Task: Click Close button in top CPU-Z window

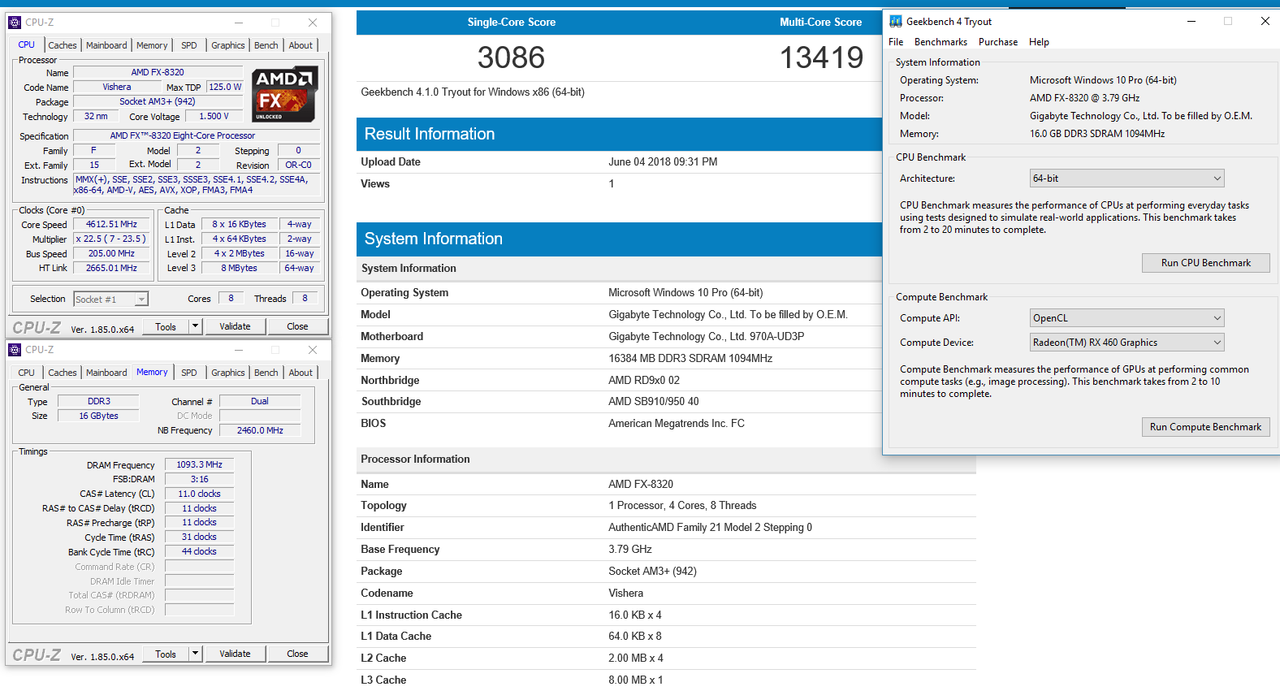Action: [298, 326]
